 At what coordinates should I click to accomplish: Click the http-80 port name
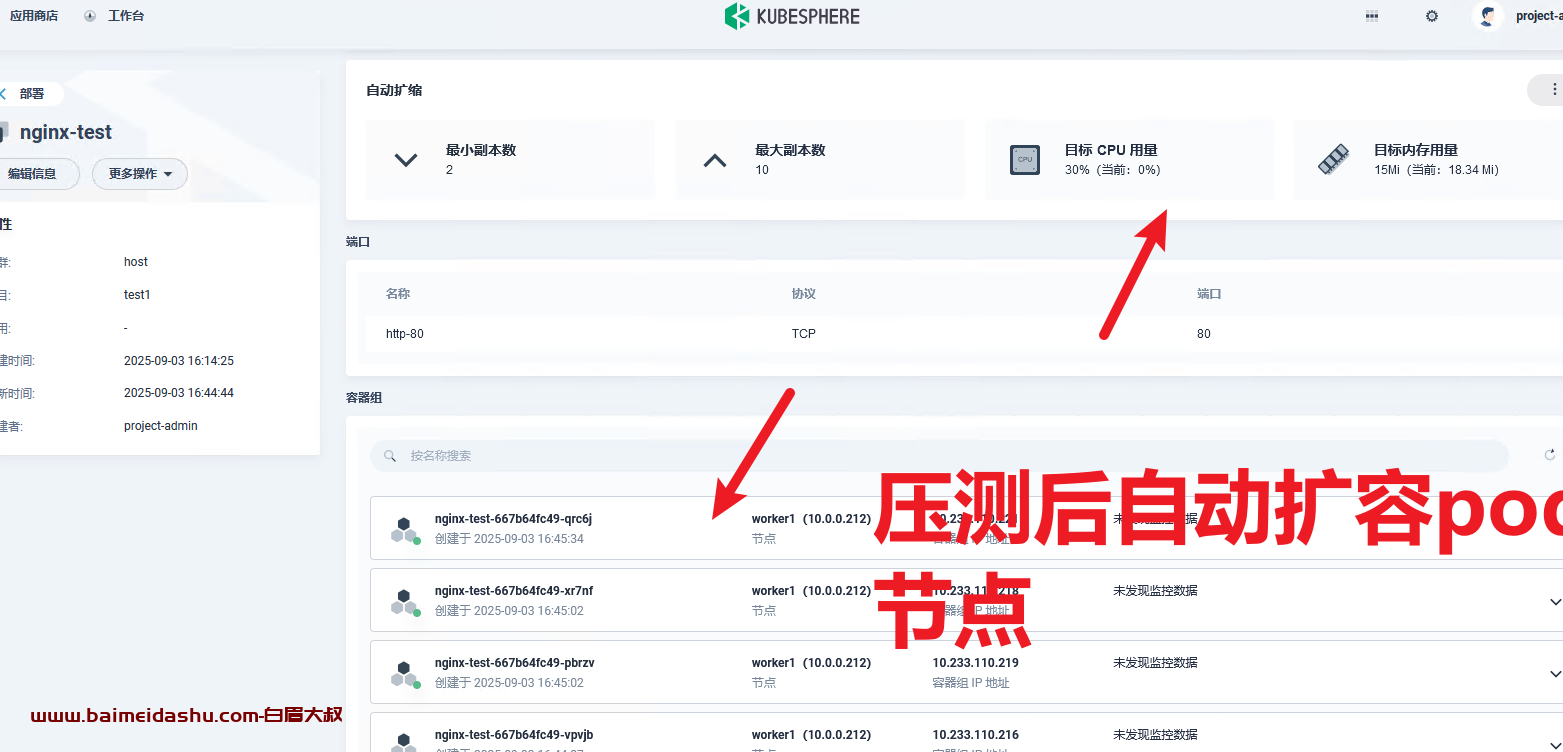point(405,334)
